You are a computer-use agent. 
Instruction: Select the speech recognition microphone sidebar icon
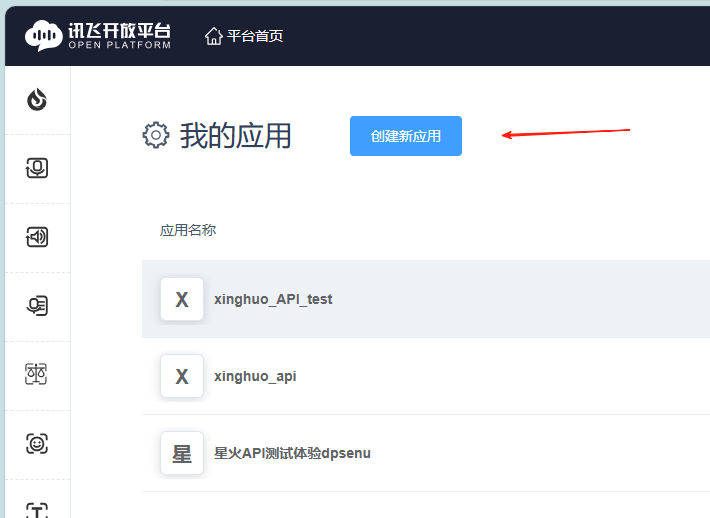(x=37, y=168)
